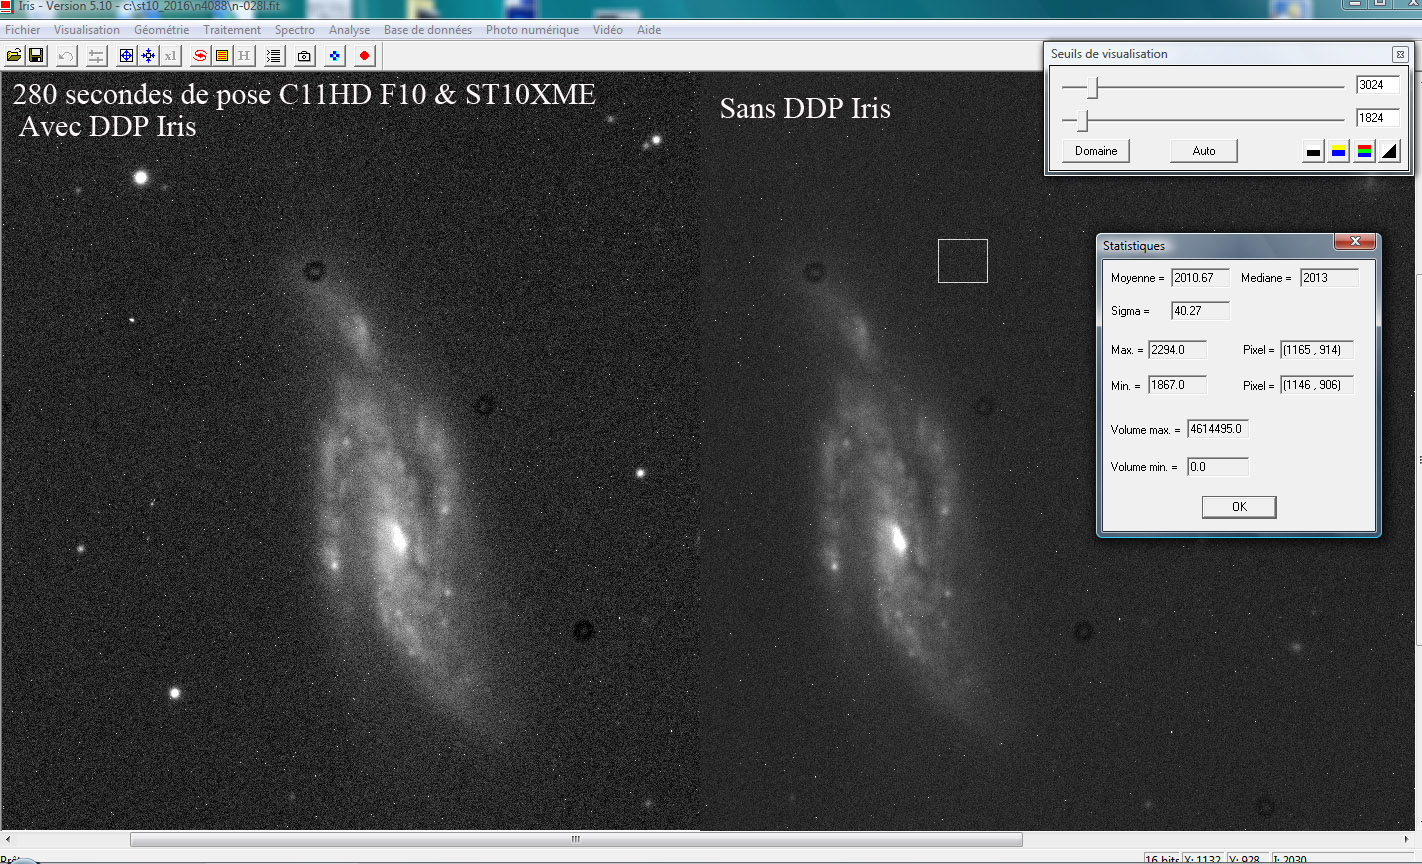The width and height of the screenshot is (1422, 864).
Task: Click the Max. value field 2294.0
Action: click(1177, 350)
